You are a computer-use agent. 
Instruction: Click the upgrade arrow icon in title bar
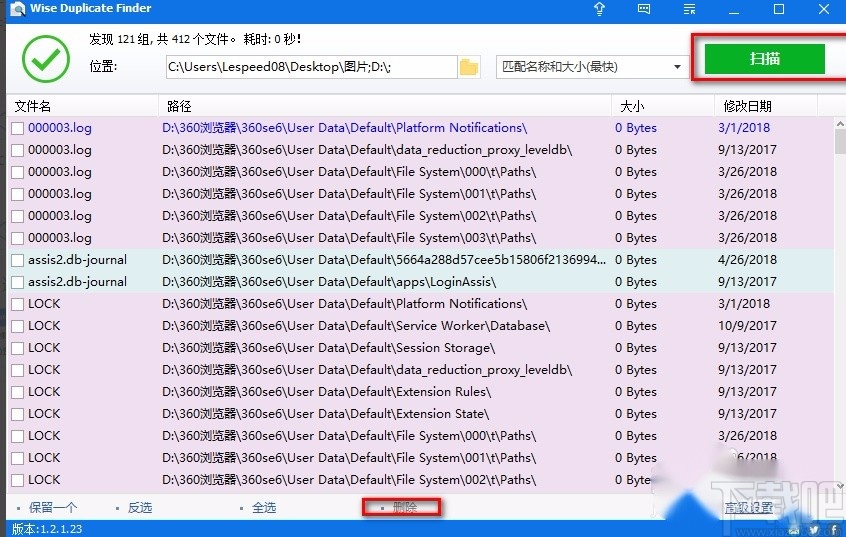[x=599, y=9]
